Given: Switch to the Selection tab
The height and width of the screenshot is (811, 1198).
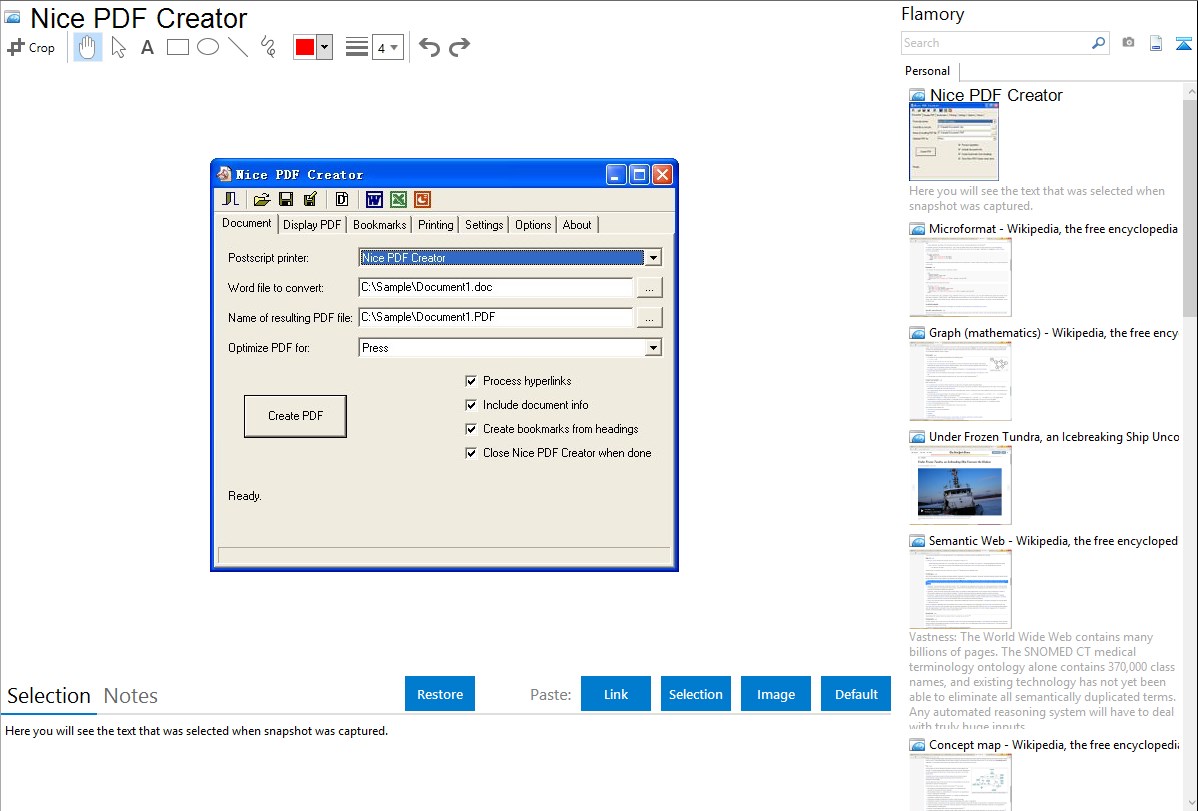Looking at the screenshot, I should pyautogui.click(x=49, y=696).
